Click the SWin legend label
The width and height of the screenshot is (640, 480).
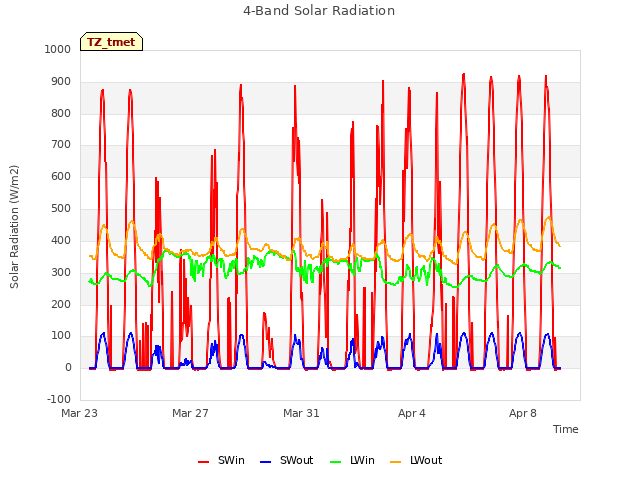tap(231, 460)
